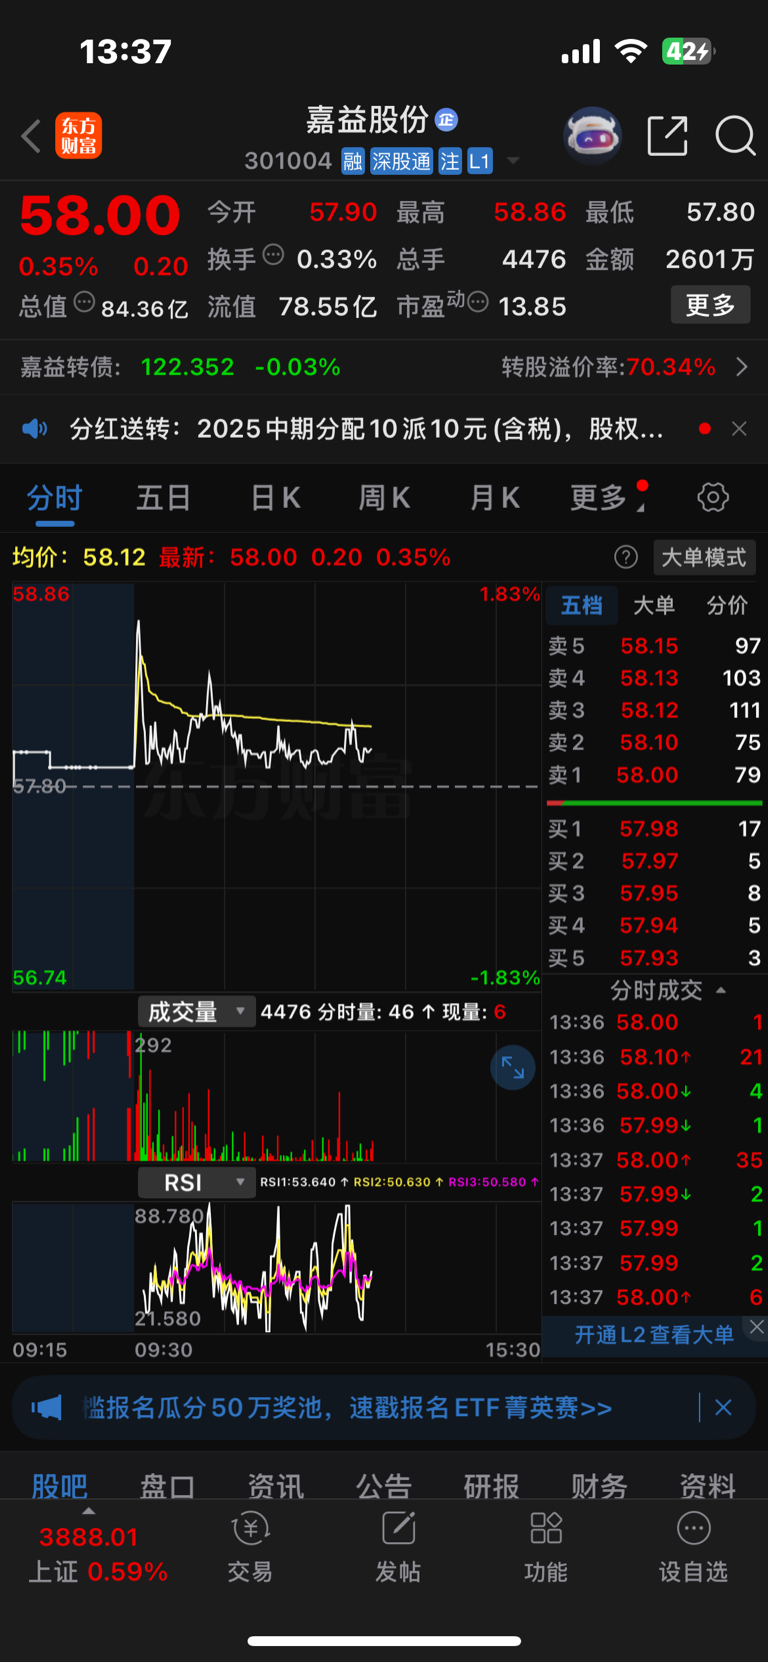The image size is (768, 1663).
Task: Expand chart to fullscreen icon
Action: pyautogui.click(x=512, y=1067)
